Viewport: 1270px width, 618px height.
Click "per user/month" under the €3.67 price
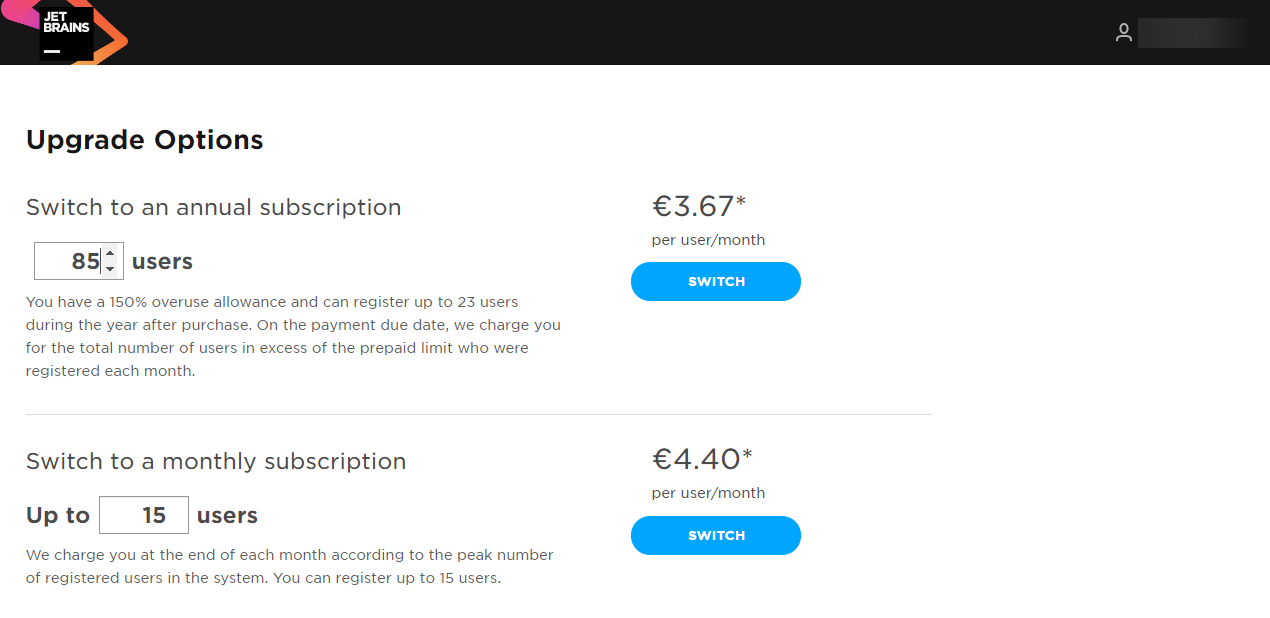[x=708, y=240]
